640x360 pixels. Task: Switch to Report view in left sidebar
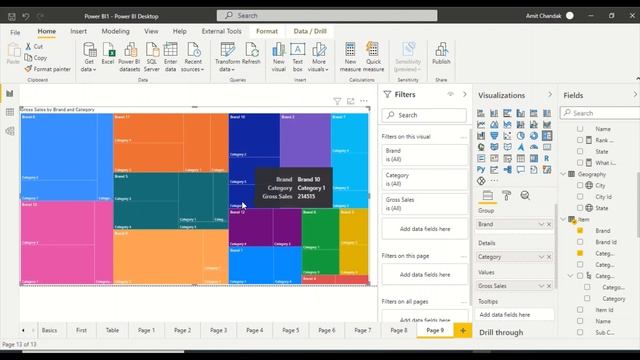[x=10, y=94]
